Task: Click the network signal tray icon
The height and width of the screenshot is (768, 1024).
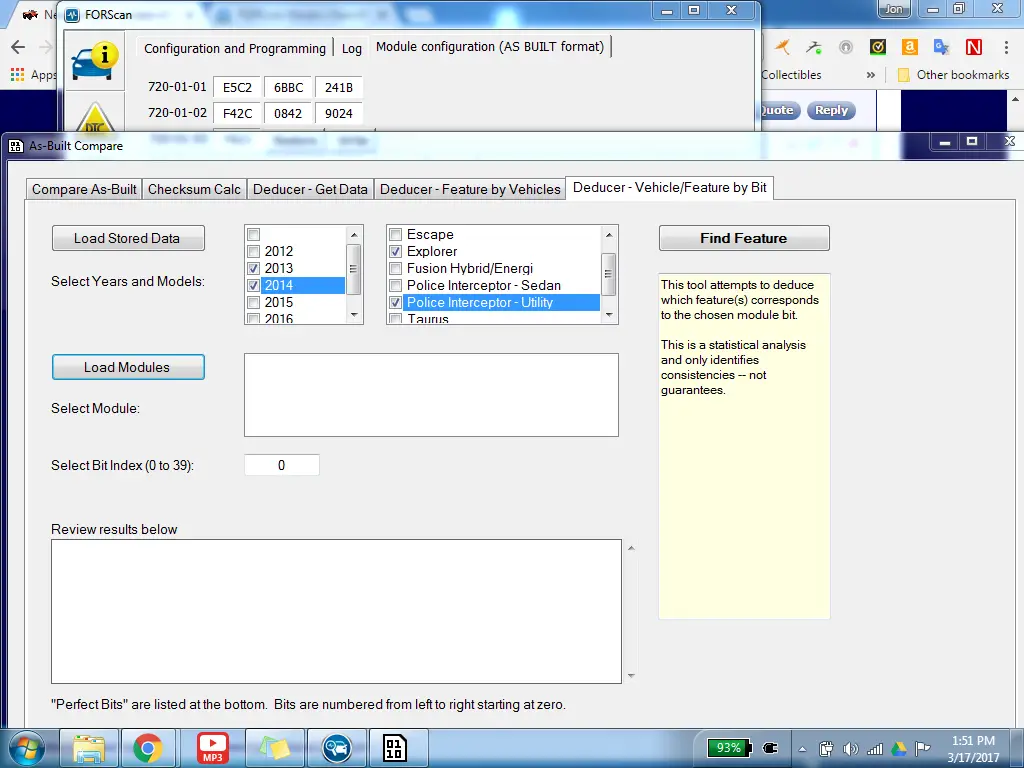Action: tap(874, 749)
